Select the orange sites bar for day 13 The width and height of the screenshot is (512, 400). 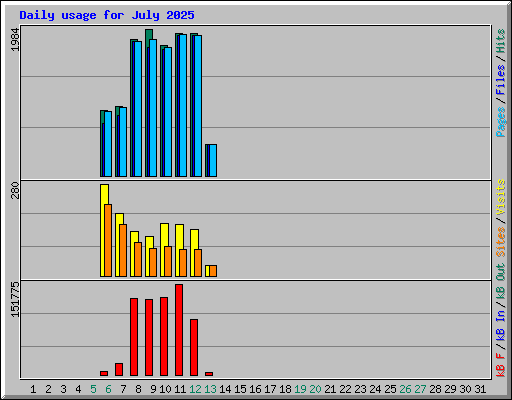pyautogui.click(x=213, y=271)
